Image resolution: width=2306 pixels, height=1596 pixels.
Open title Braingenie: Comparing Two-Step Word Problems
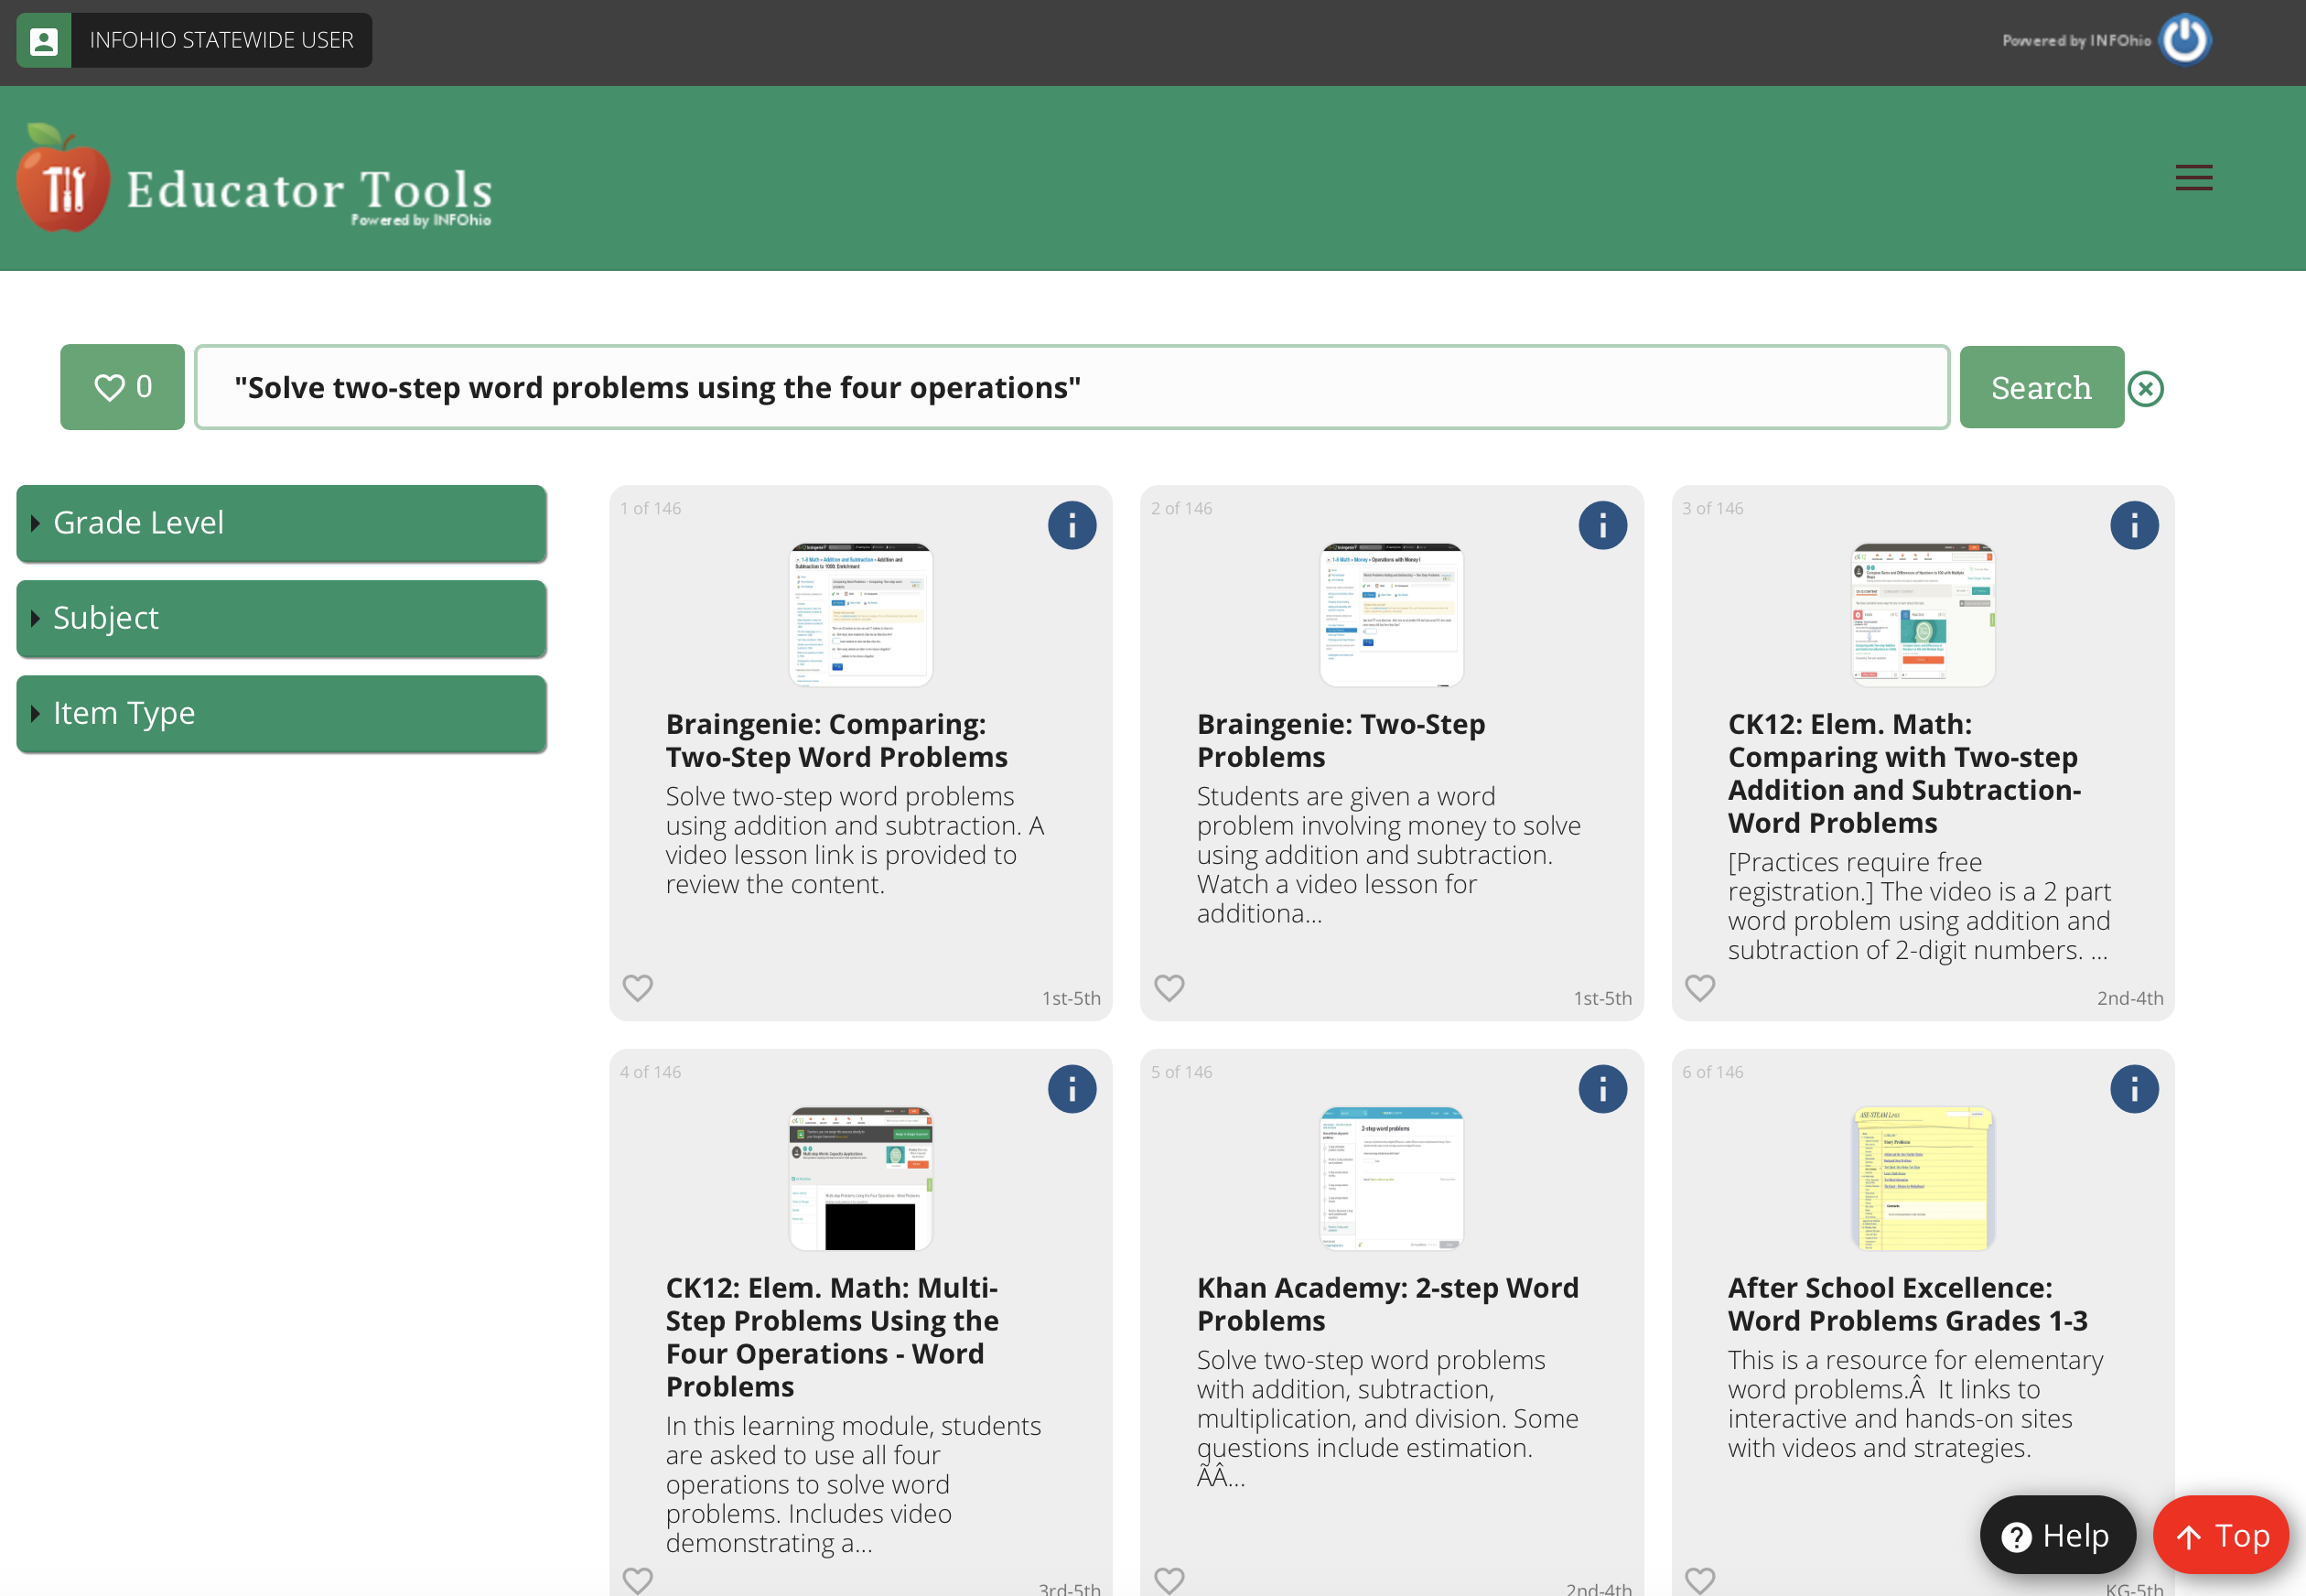836,740
